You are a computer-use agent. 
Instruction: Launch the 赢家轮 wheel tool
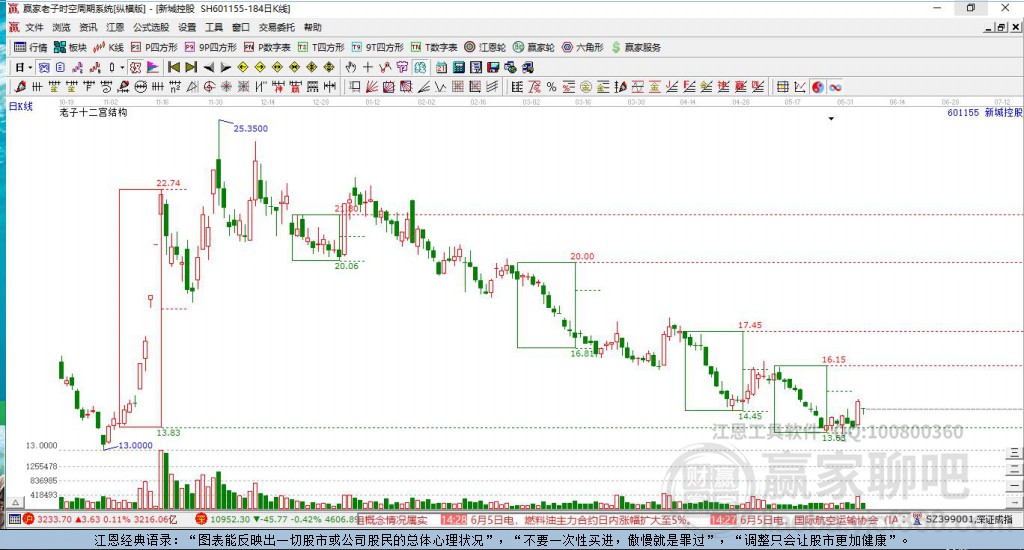[534, 47]
